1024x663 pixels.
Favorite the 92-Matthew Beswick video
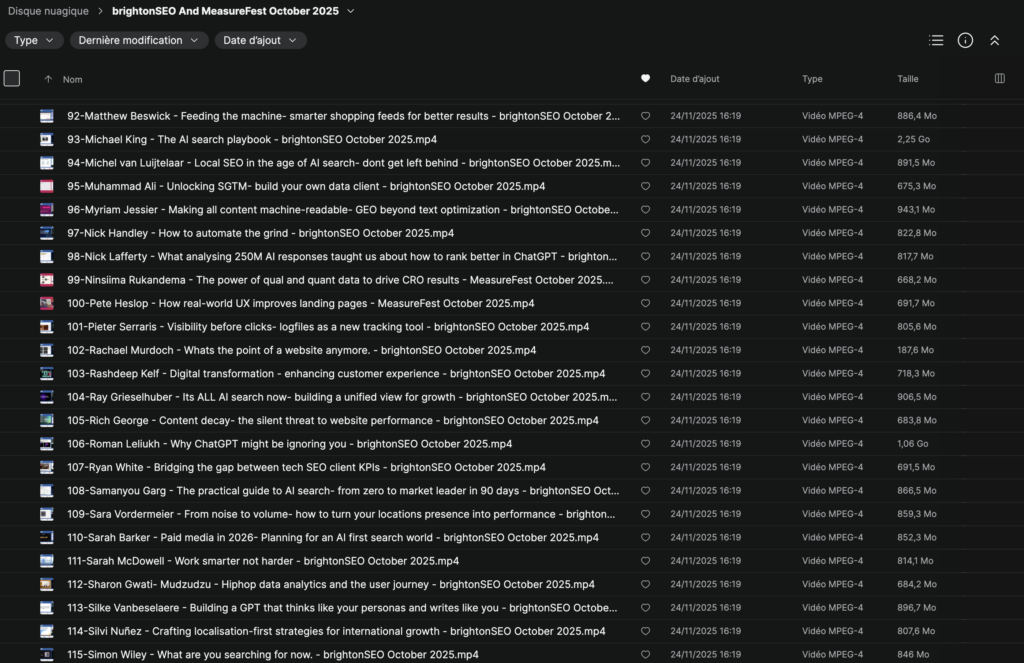(x=645, y=116)
